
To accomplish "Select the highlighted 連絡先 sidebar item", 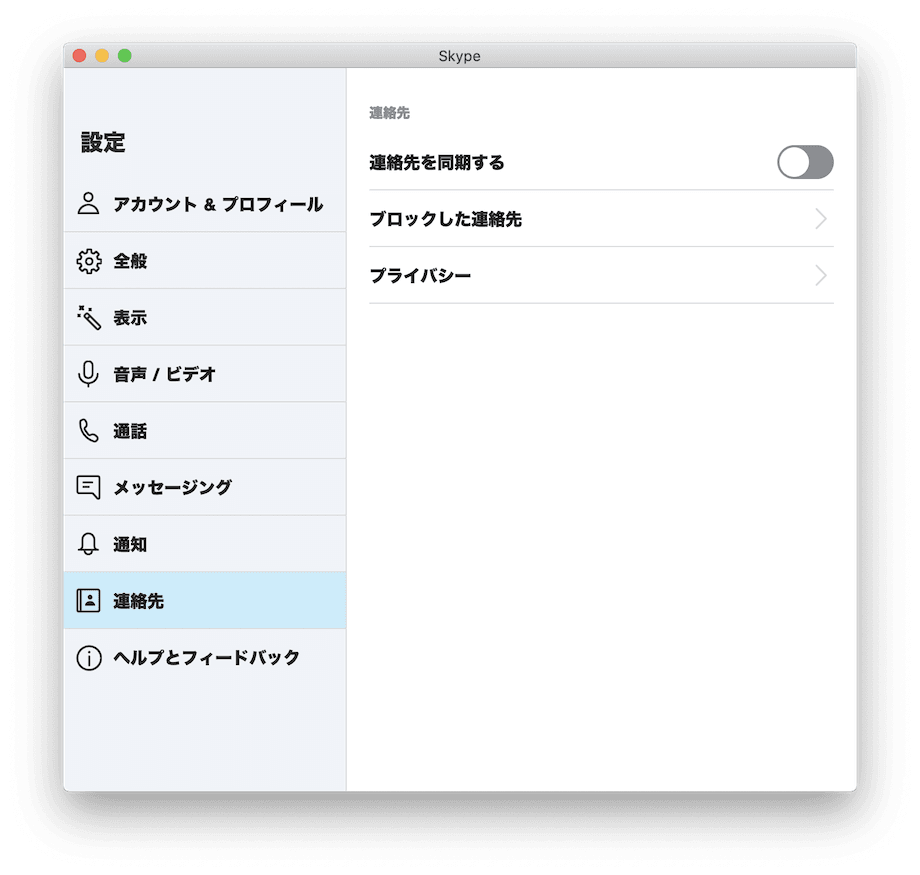I will pos(205,600).
